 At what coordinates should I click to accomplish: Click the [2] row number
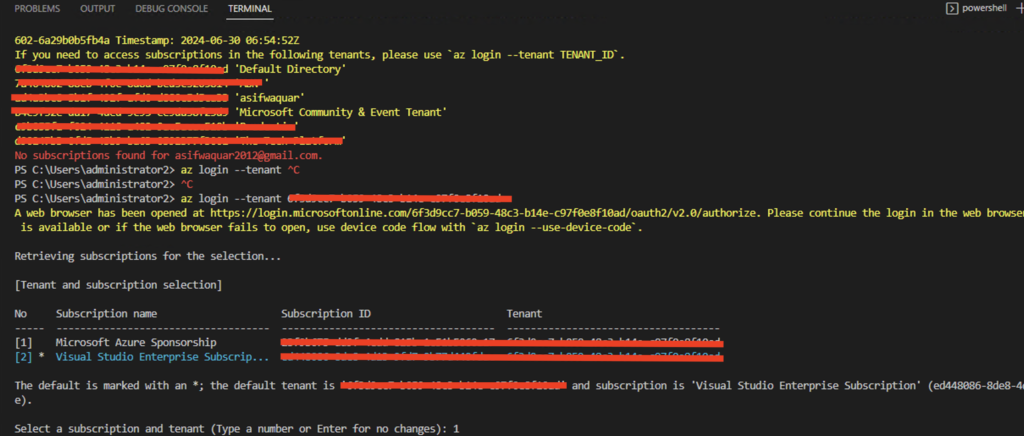(x=24, y=357)
